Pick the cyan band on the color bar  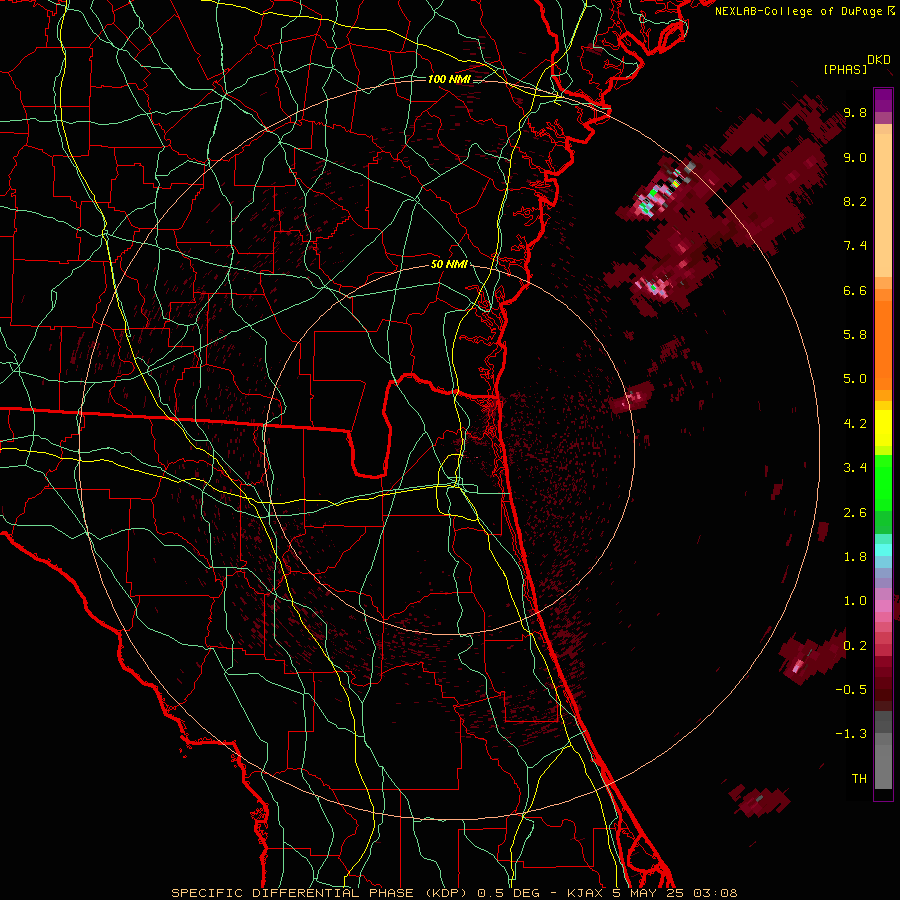[883, 550]
